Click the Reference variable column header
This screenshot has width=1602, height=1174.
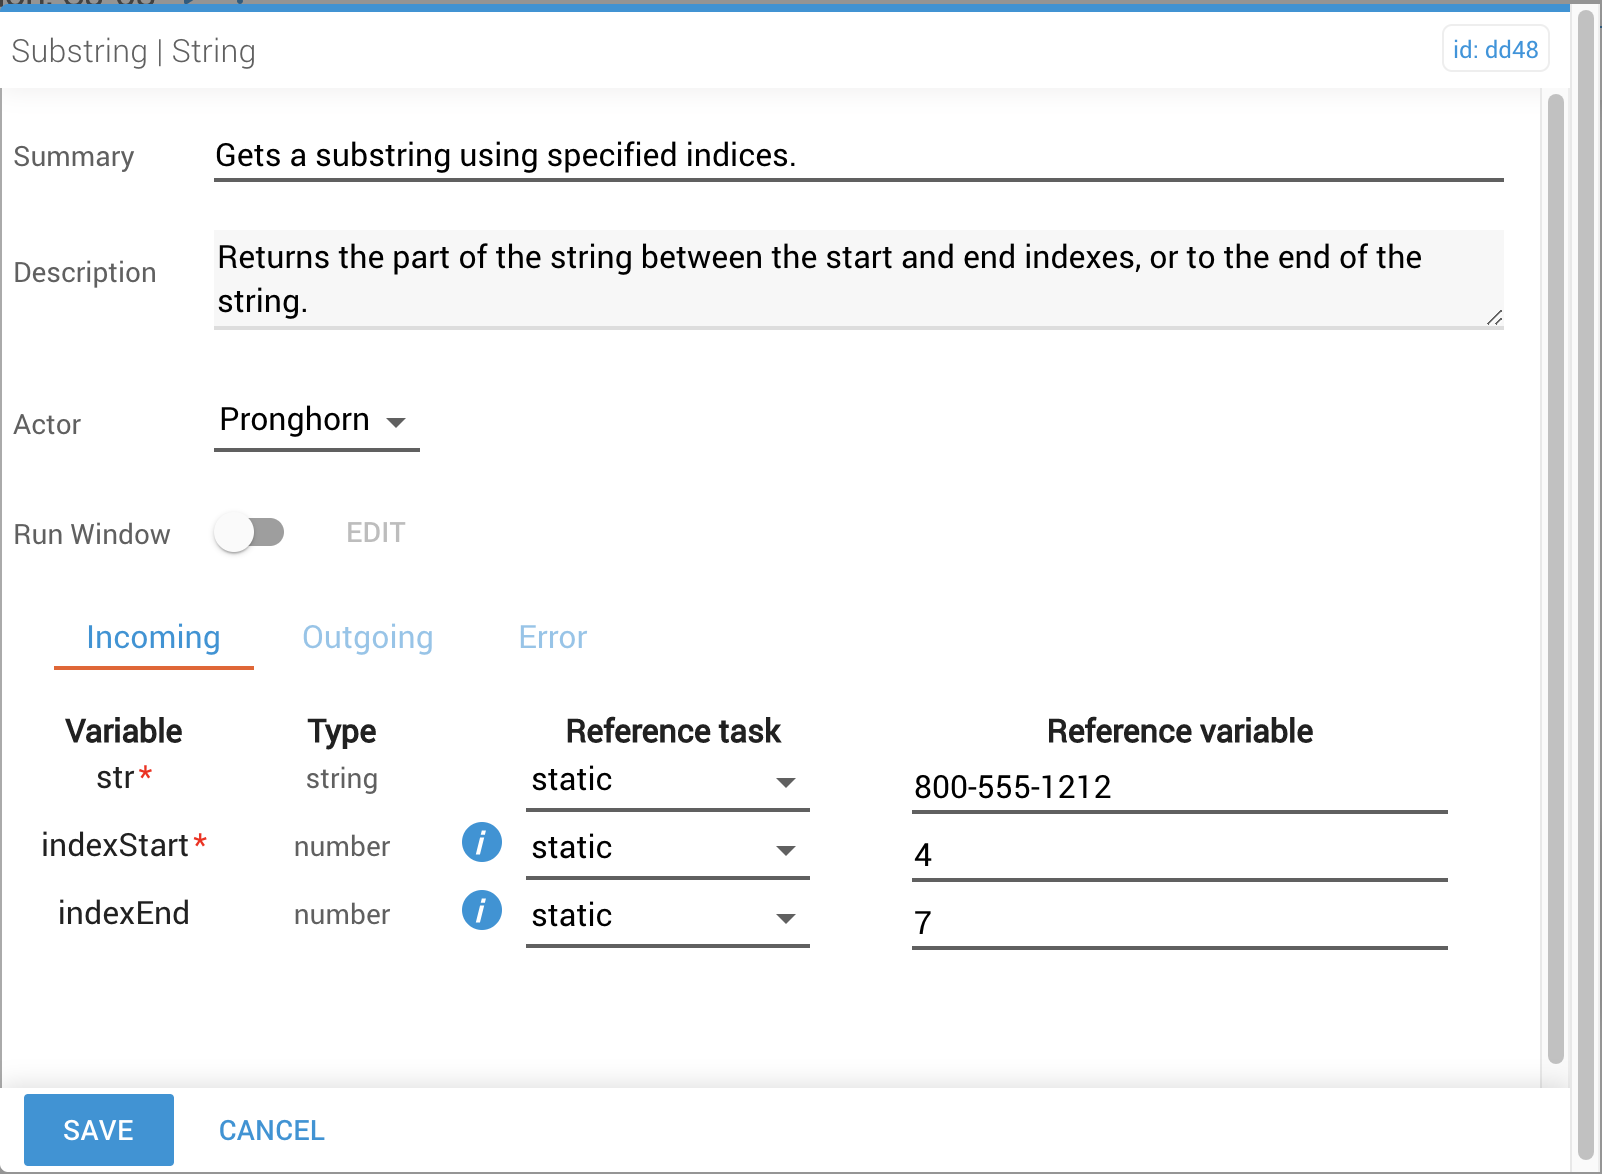pyautogui.click(x=1179, y=731)
